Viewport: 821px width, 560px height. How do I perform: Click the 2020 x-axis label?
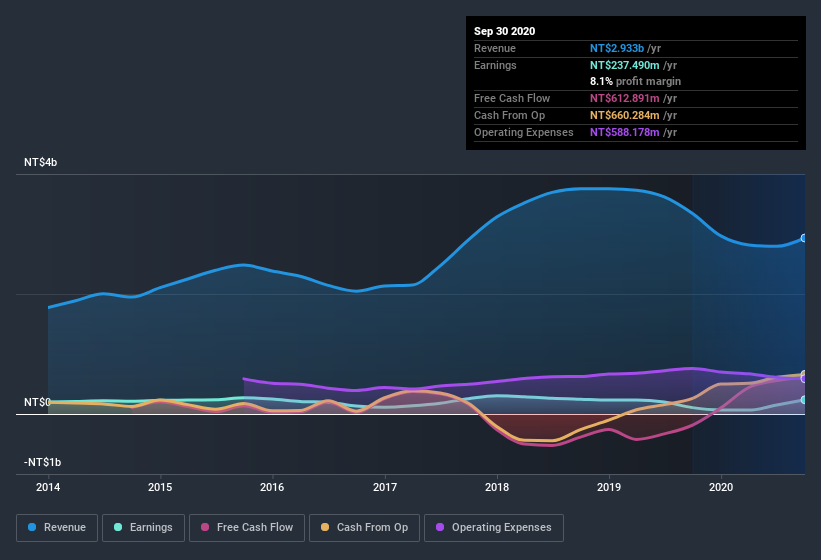coord(721,487)
